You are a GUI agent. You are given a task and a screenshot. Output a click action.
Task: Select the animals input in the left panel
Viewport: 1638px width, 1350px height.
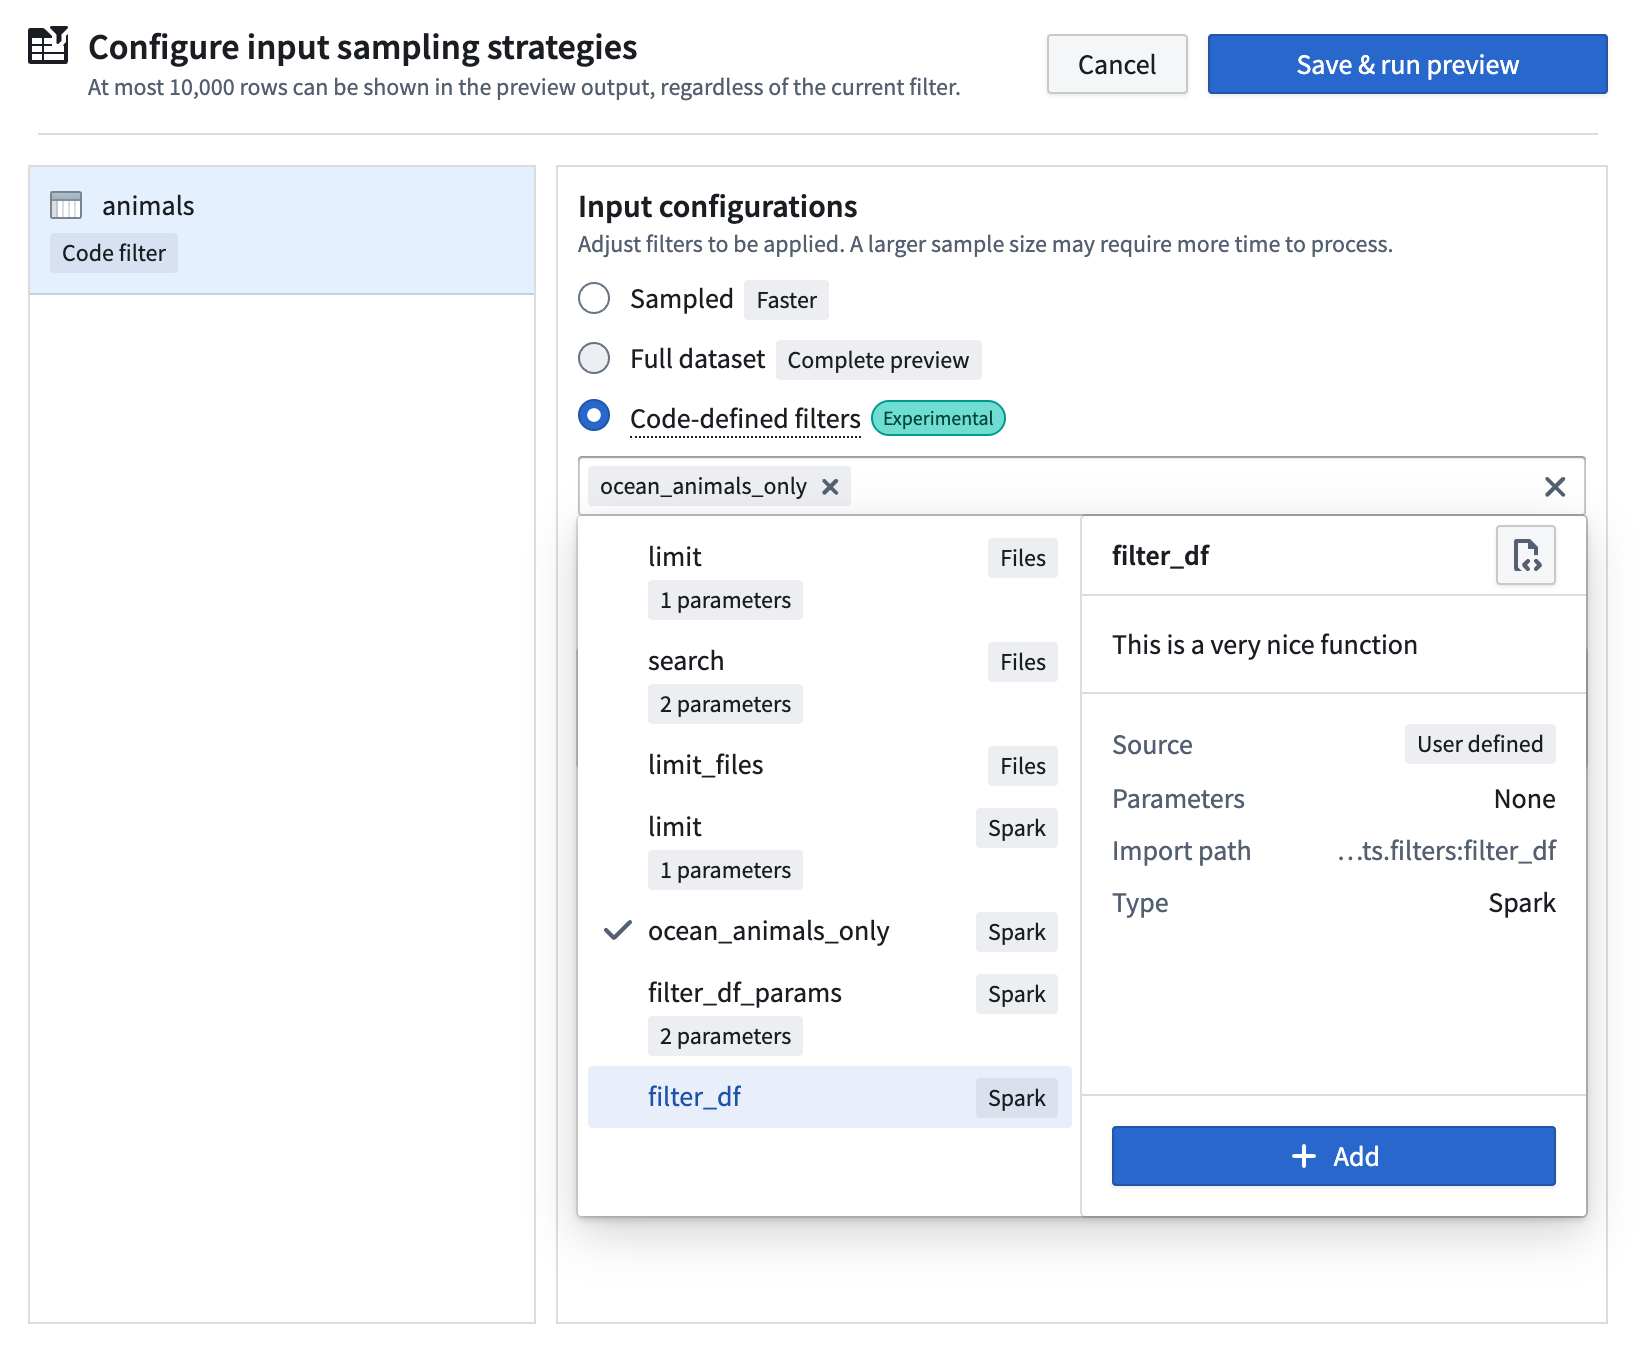(148, 204)
